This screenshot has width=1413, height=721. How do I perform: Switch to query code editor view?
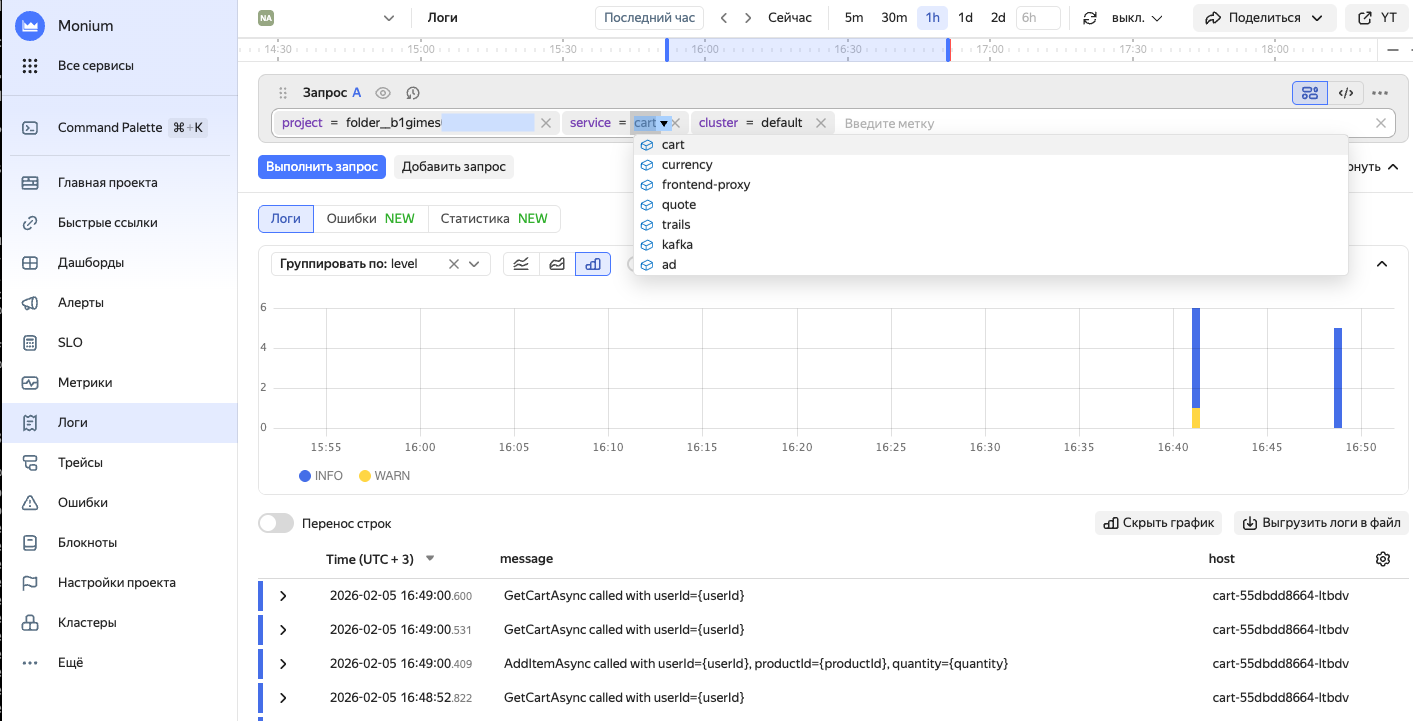[1346, 93]
